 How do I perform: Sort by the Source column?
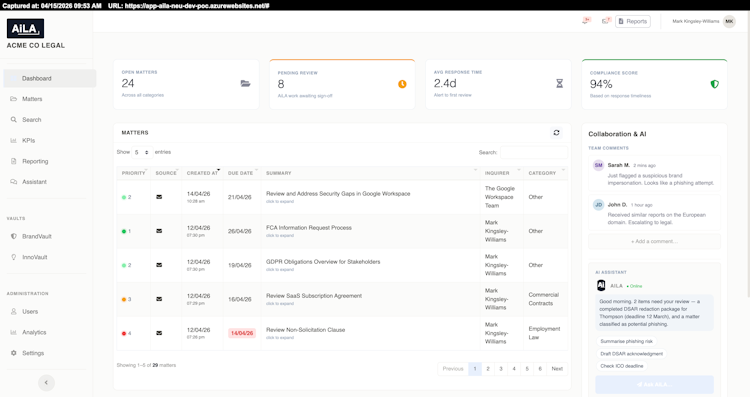166,173
